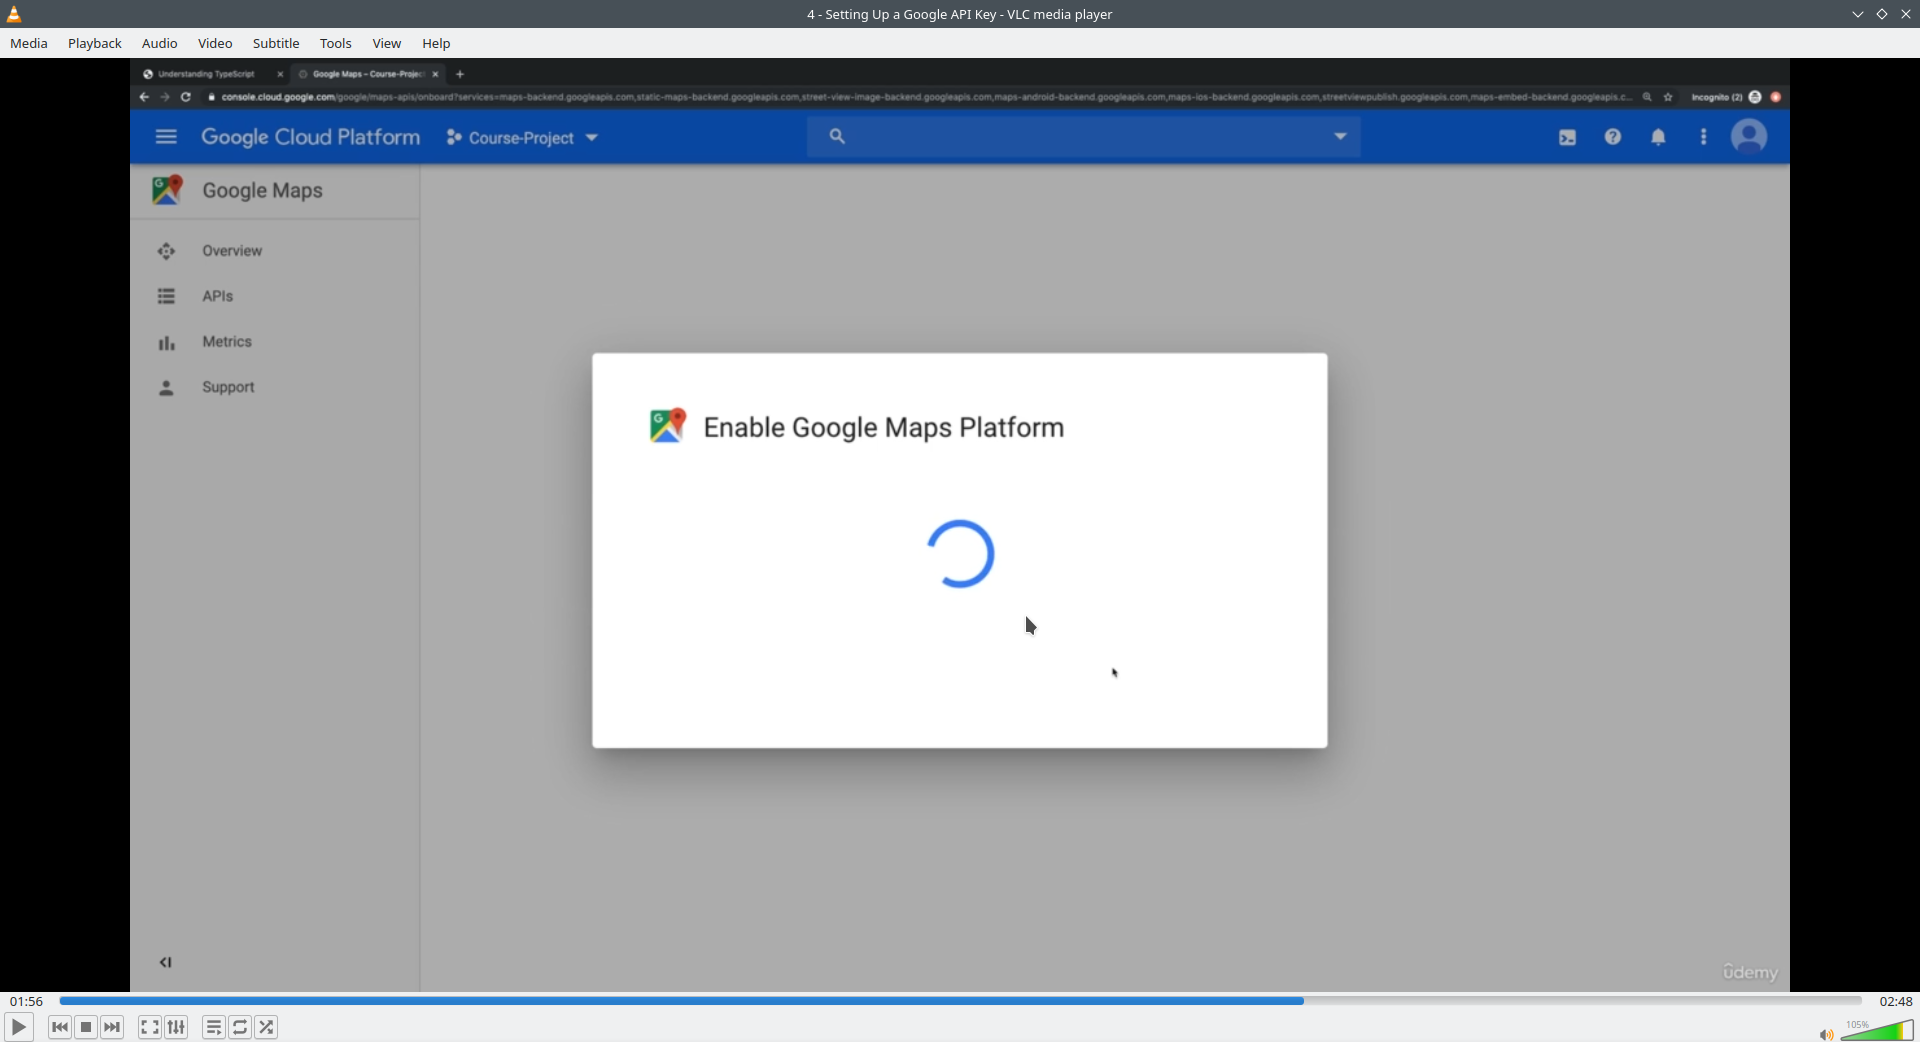Open the Media menu

(29, 43)
